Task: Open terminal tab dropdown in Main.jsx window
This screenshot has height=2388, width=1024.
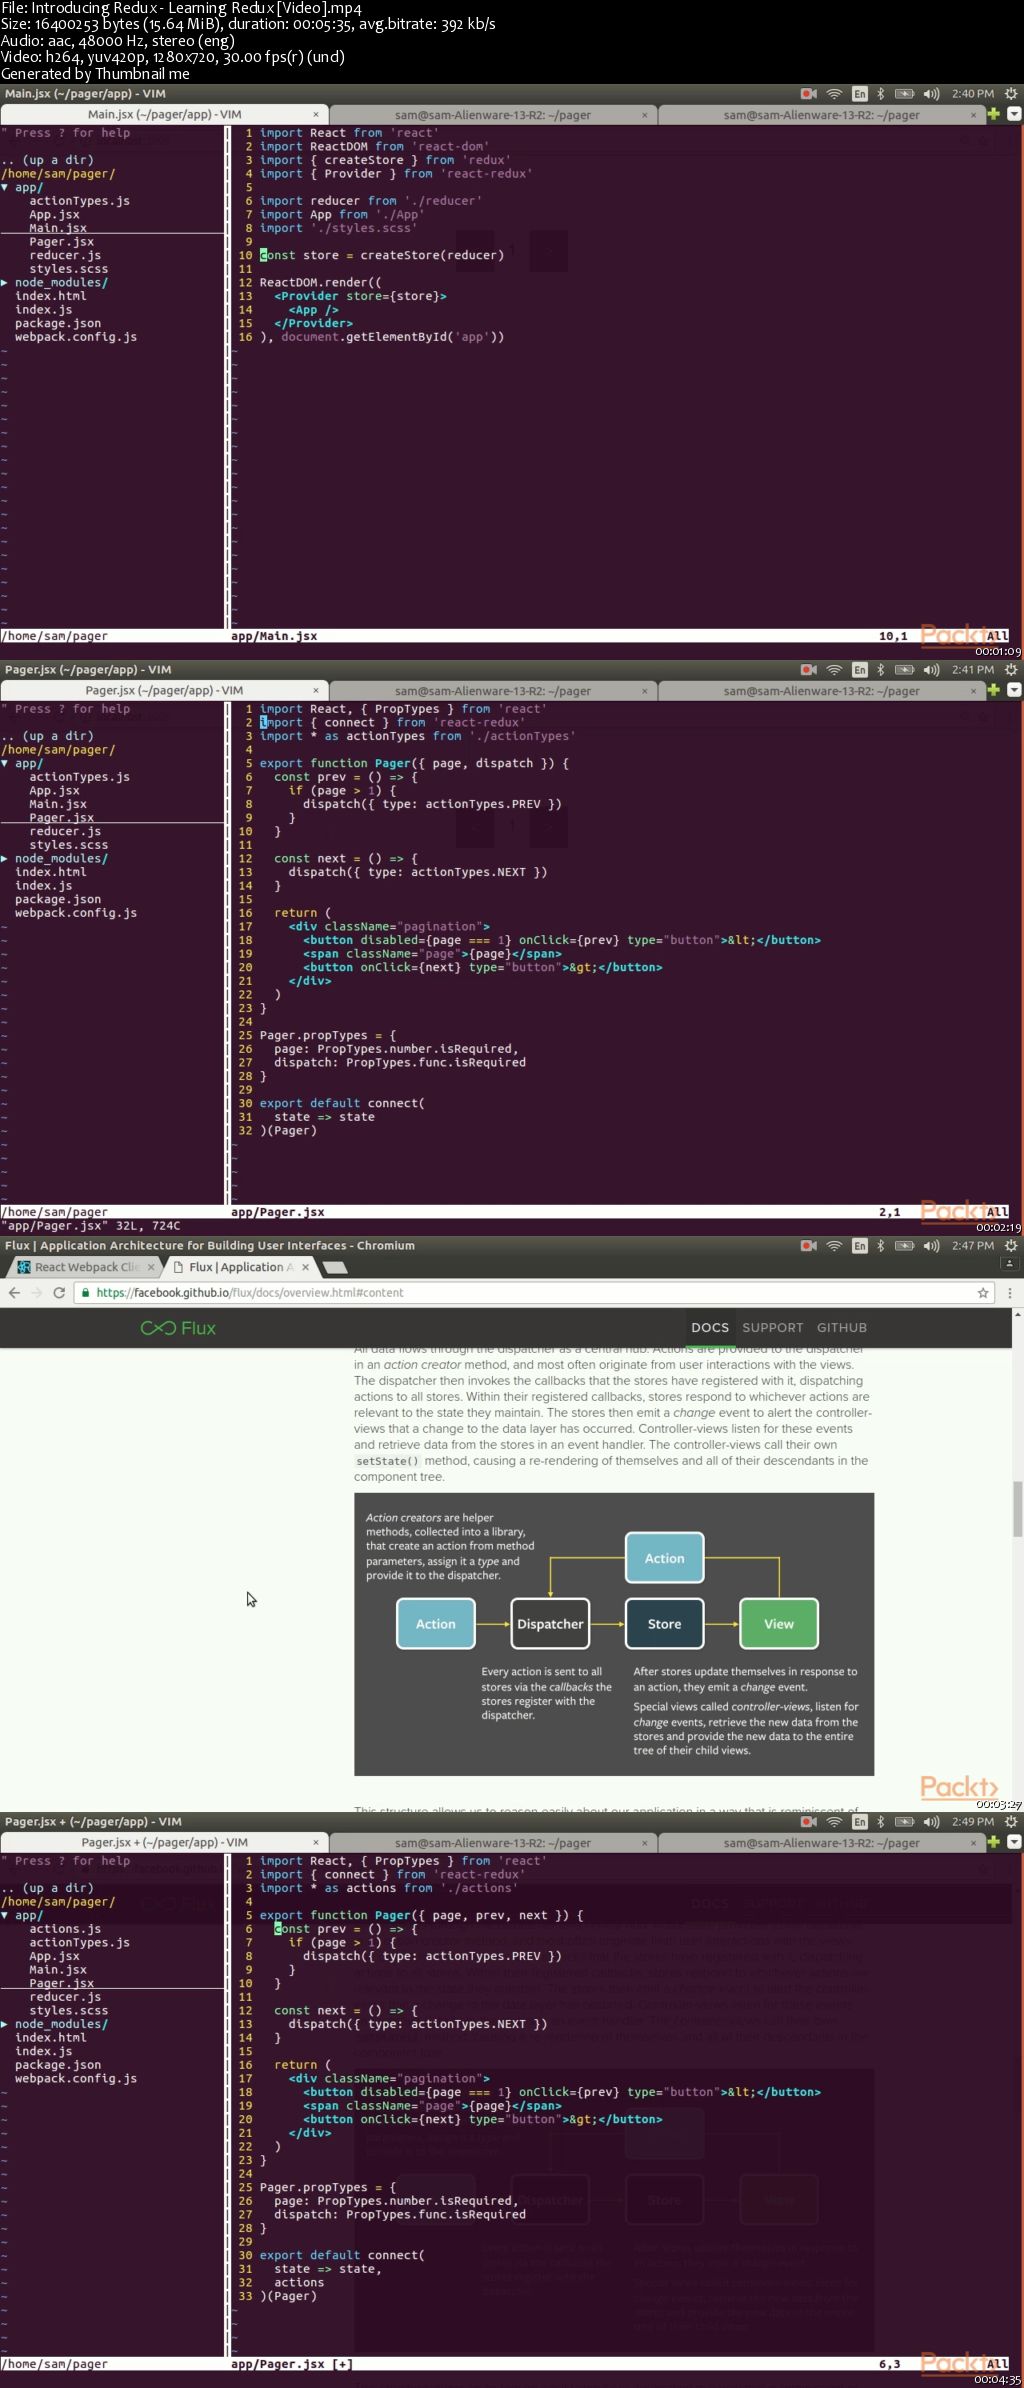Action: 1014,114
